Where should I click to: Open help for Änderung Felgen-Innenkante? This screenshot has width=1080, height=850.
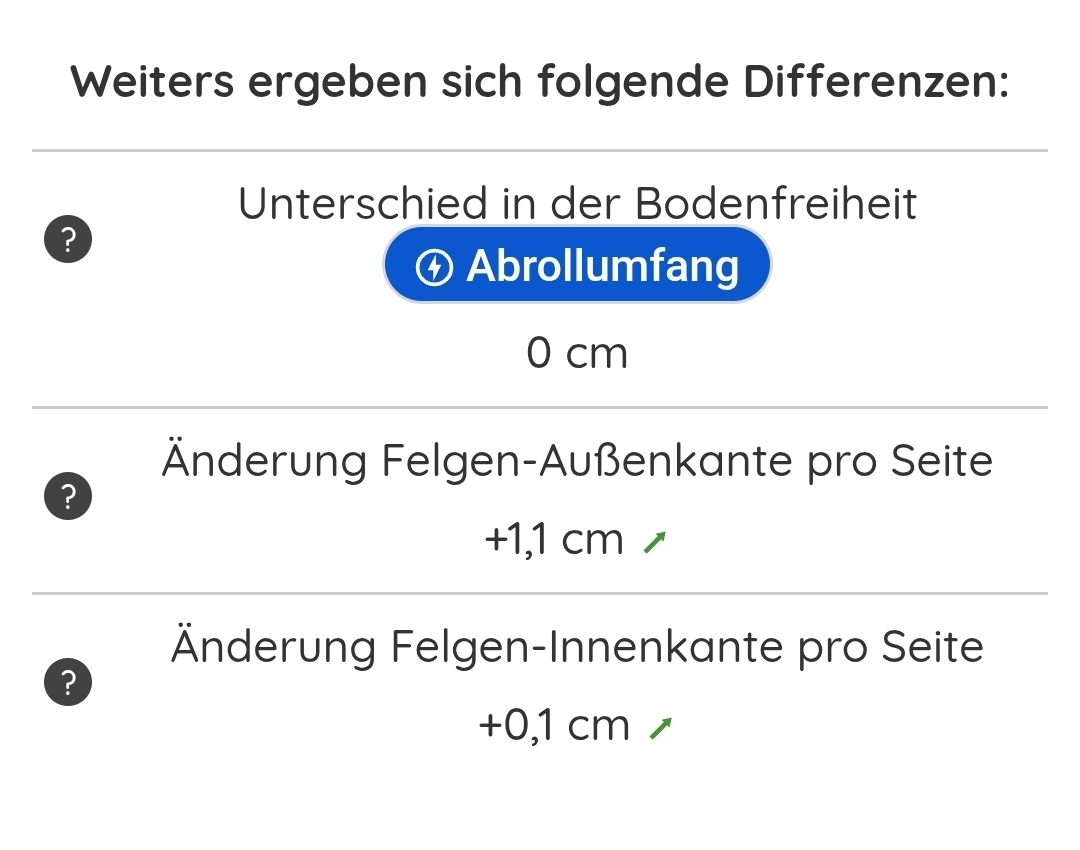click(x=68, y=682)
